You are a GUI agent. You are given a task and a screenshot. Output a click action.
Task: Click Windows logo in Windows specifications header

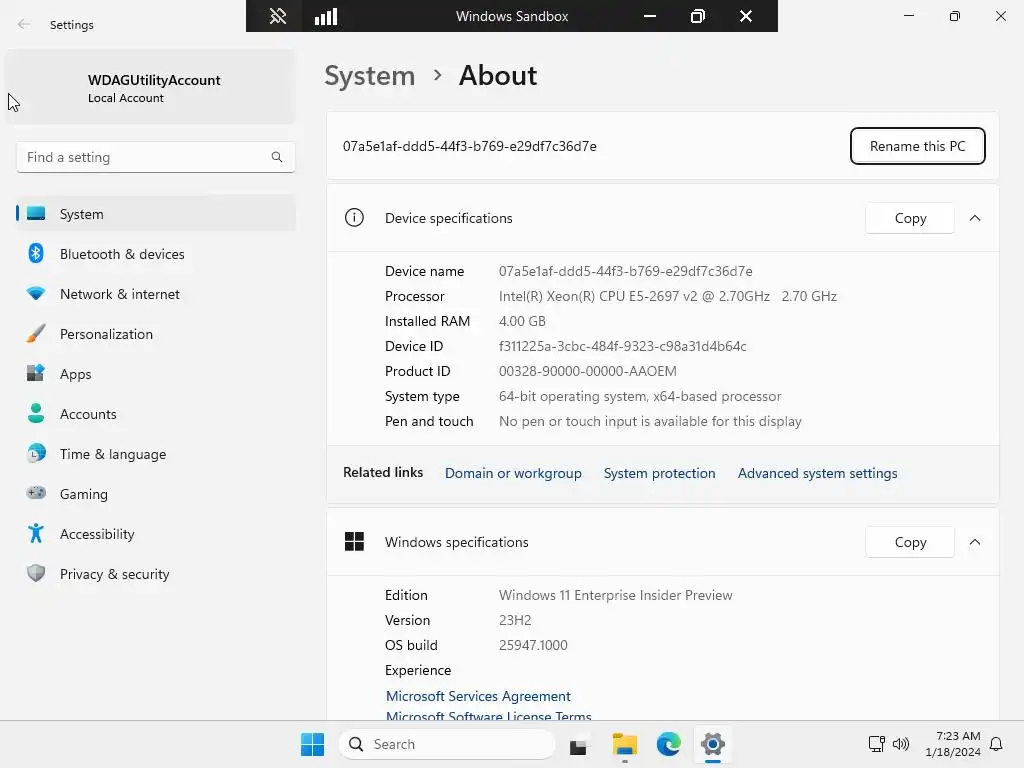tap(354, 541)
